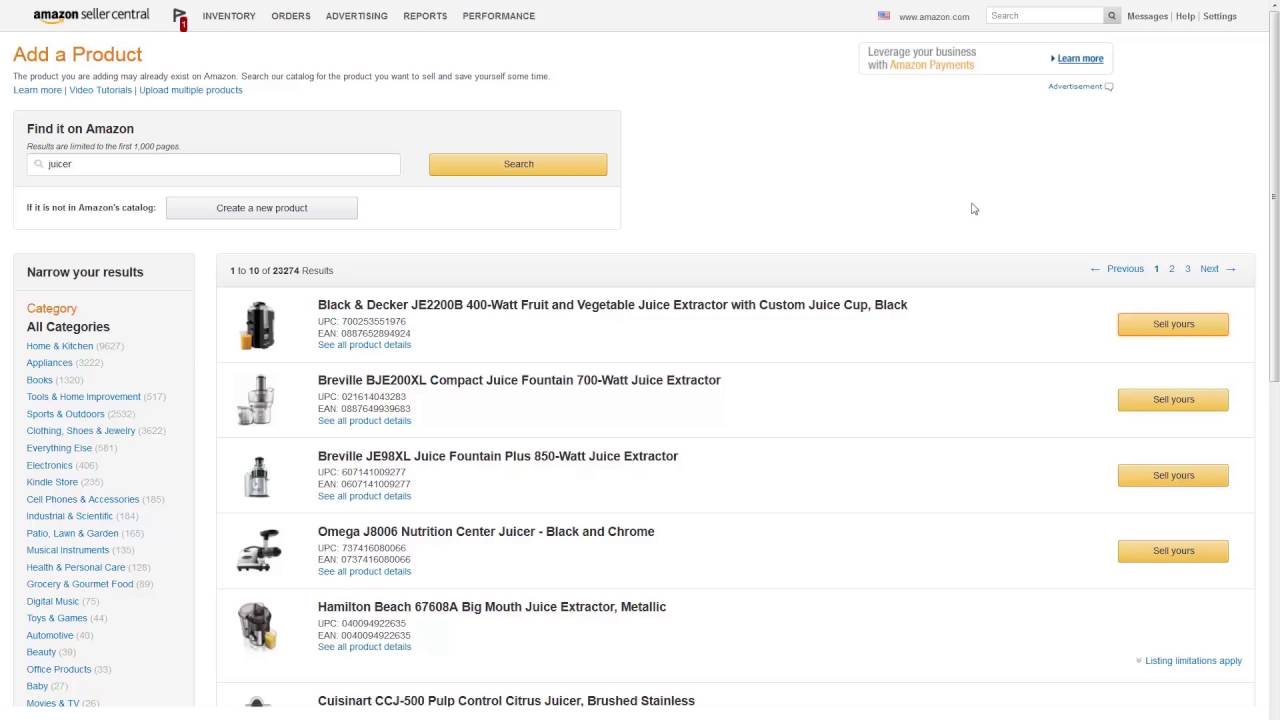1280x720 pixels.
Task: Click Sell yours for Breville BJE200XL
Action: tap(1173, 400)
